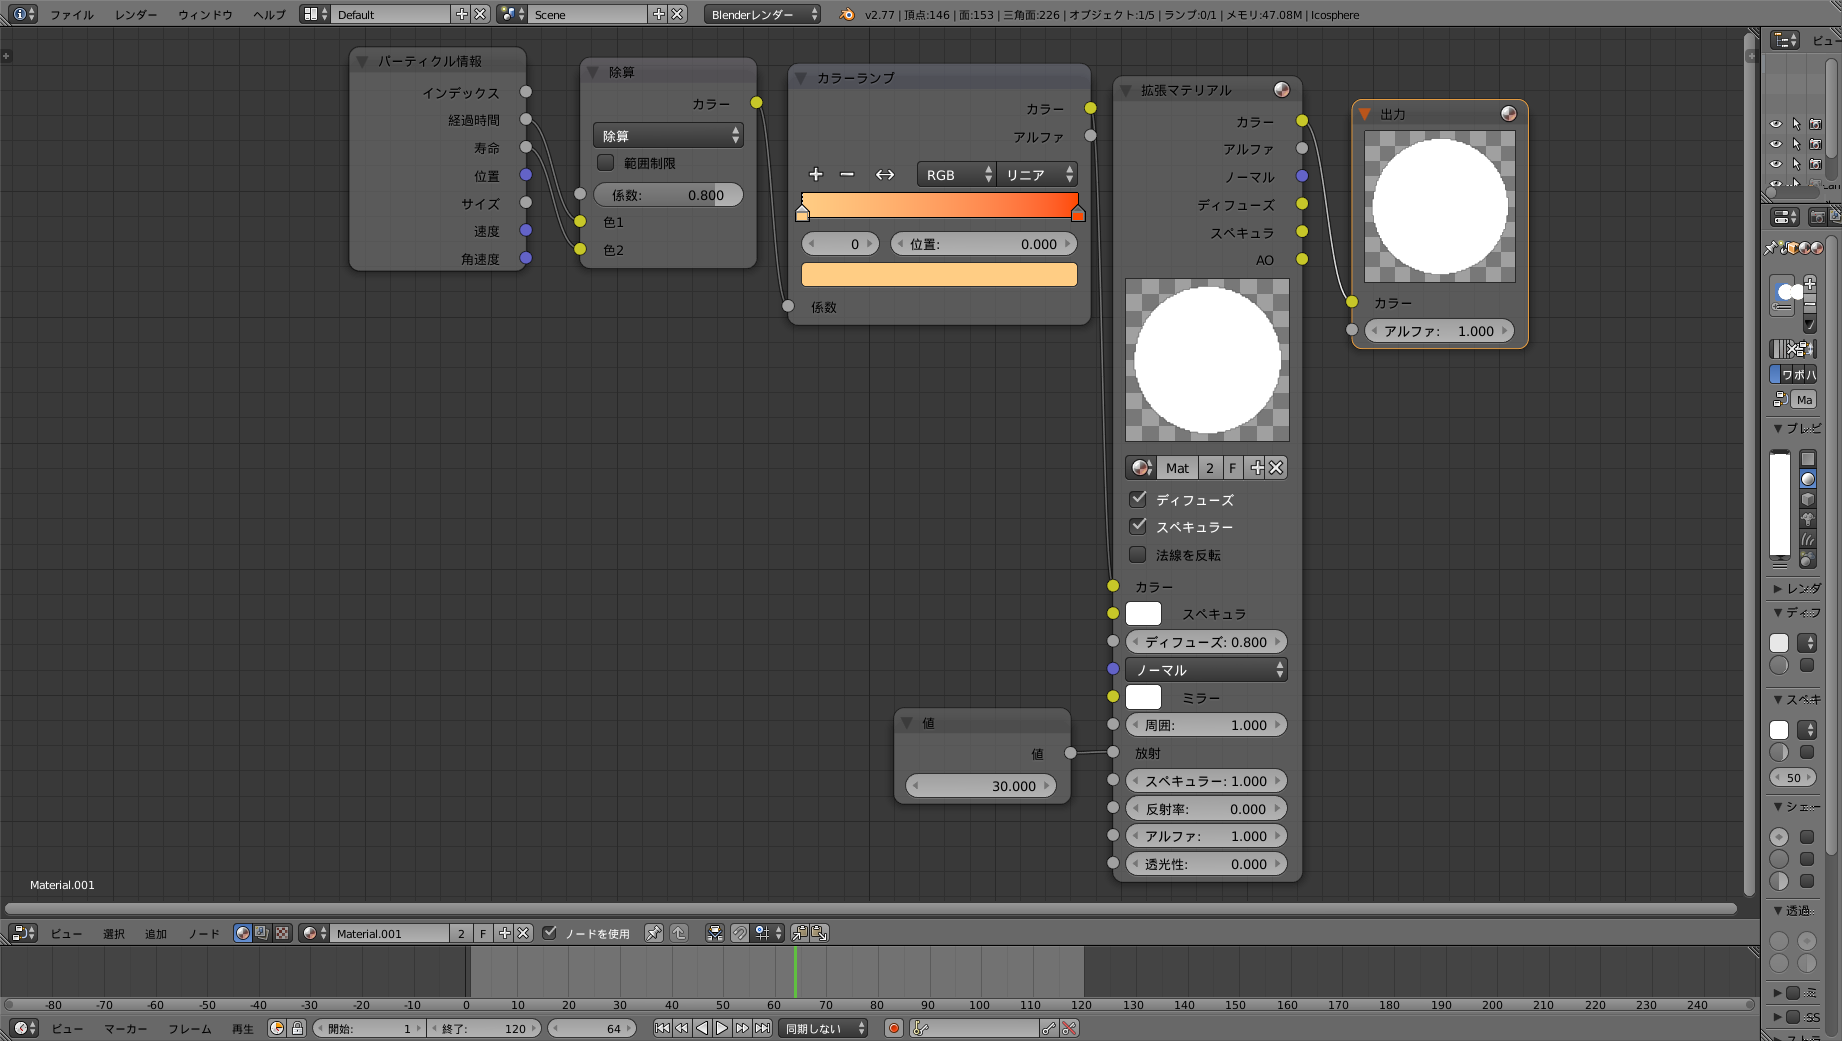Open the マーカー menu in timeline
The width and height of the screenshot is (1842, 1041).
[126, 1028]
